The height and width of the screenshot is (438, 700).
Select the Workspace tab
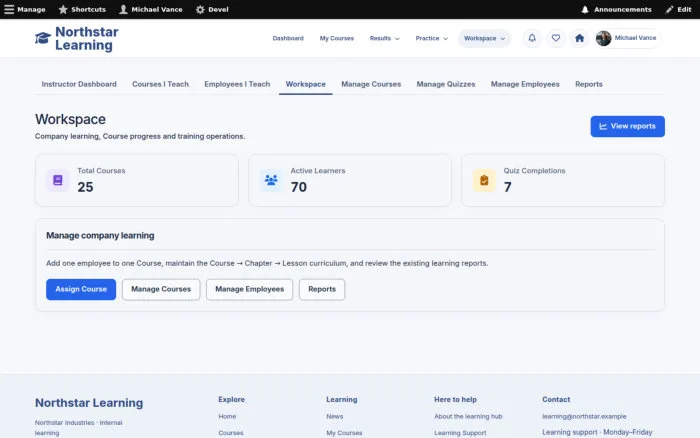pyautogui.click(x=305, y=84)
